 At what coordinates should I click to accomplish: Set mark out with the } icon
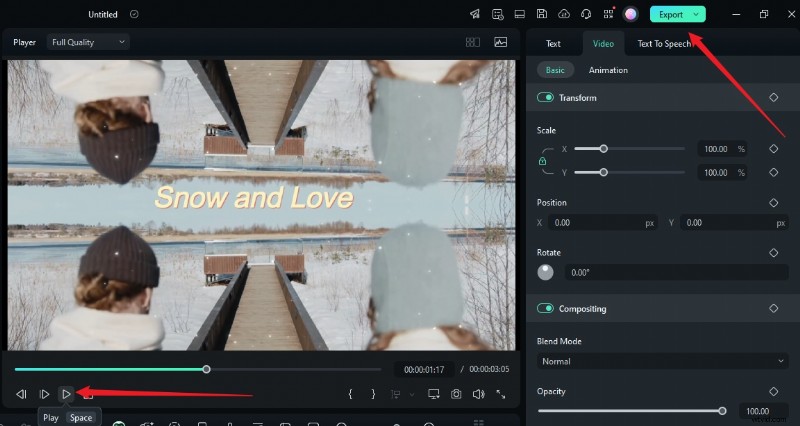373,394
